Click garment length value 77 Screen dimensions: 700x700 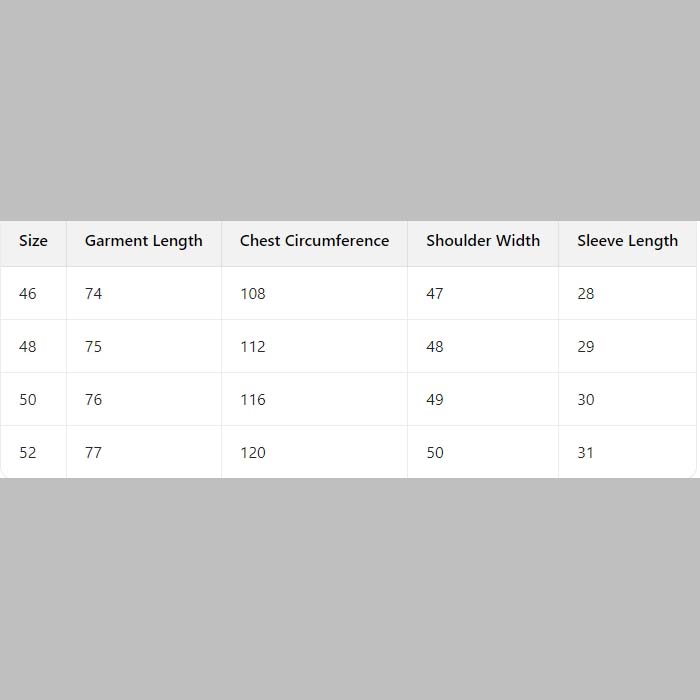94,453
